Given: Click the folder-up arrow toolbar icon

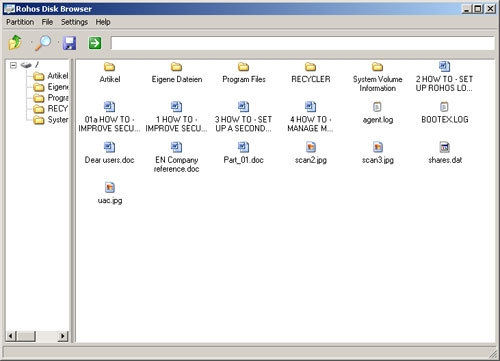Looking at the screenshot, I should [x=15, y=43].
